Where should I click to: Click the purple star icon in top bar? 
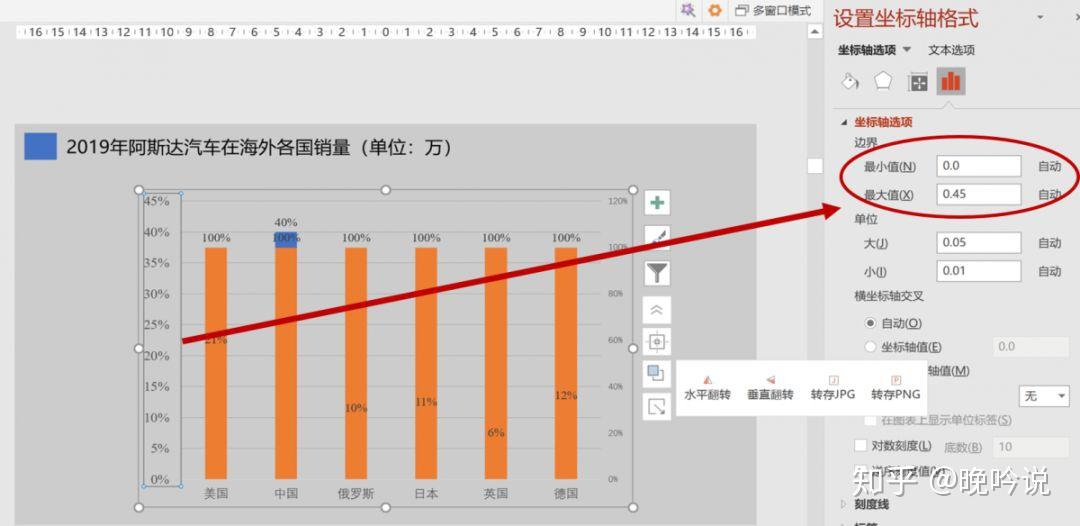click(x=687, y=10)
